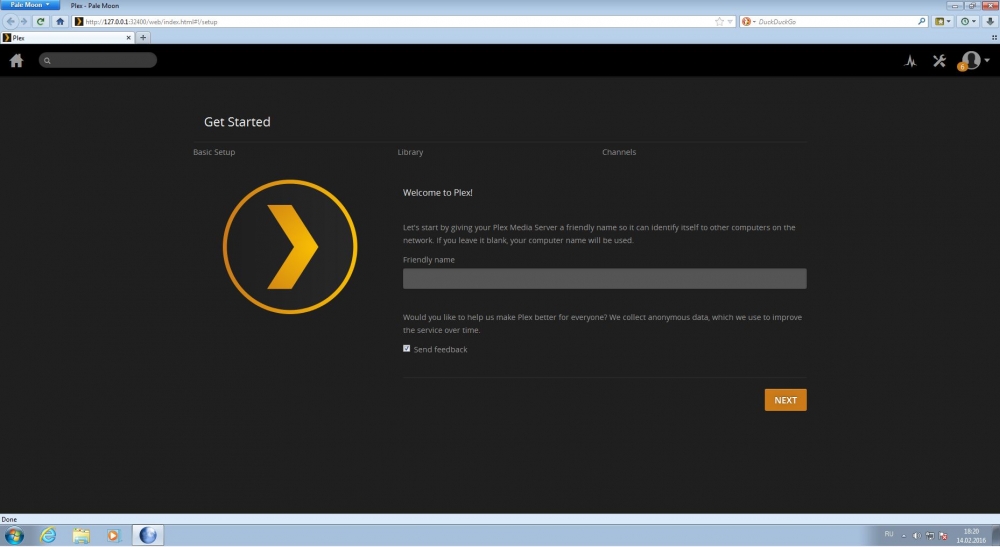Click the user account avatar

[x=971, y=61]
